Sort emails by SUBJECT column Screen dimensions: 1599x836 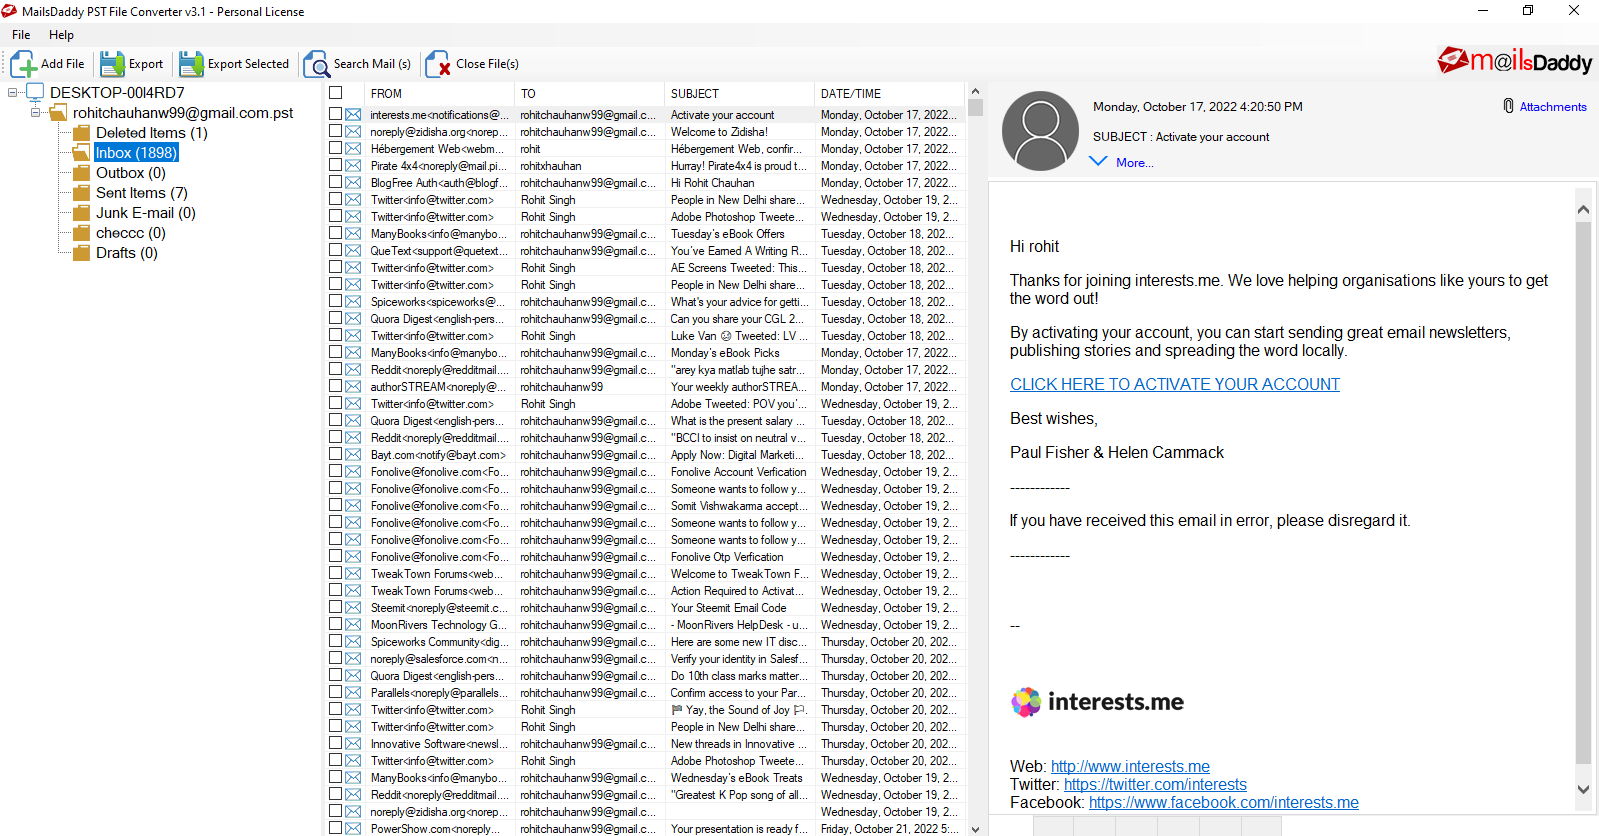739,93
